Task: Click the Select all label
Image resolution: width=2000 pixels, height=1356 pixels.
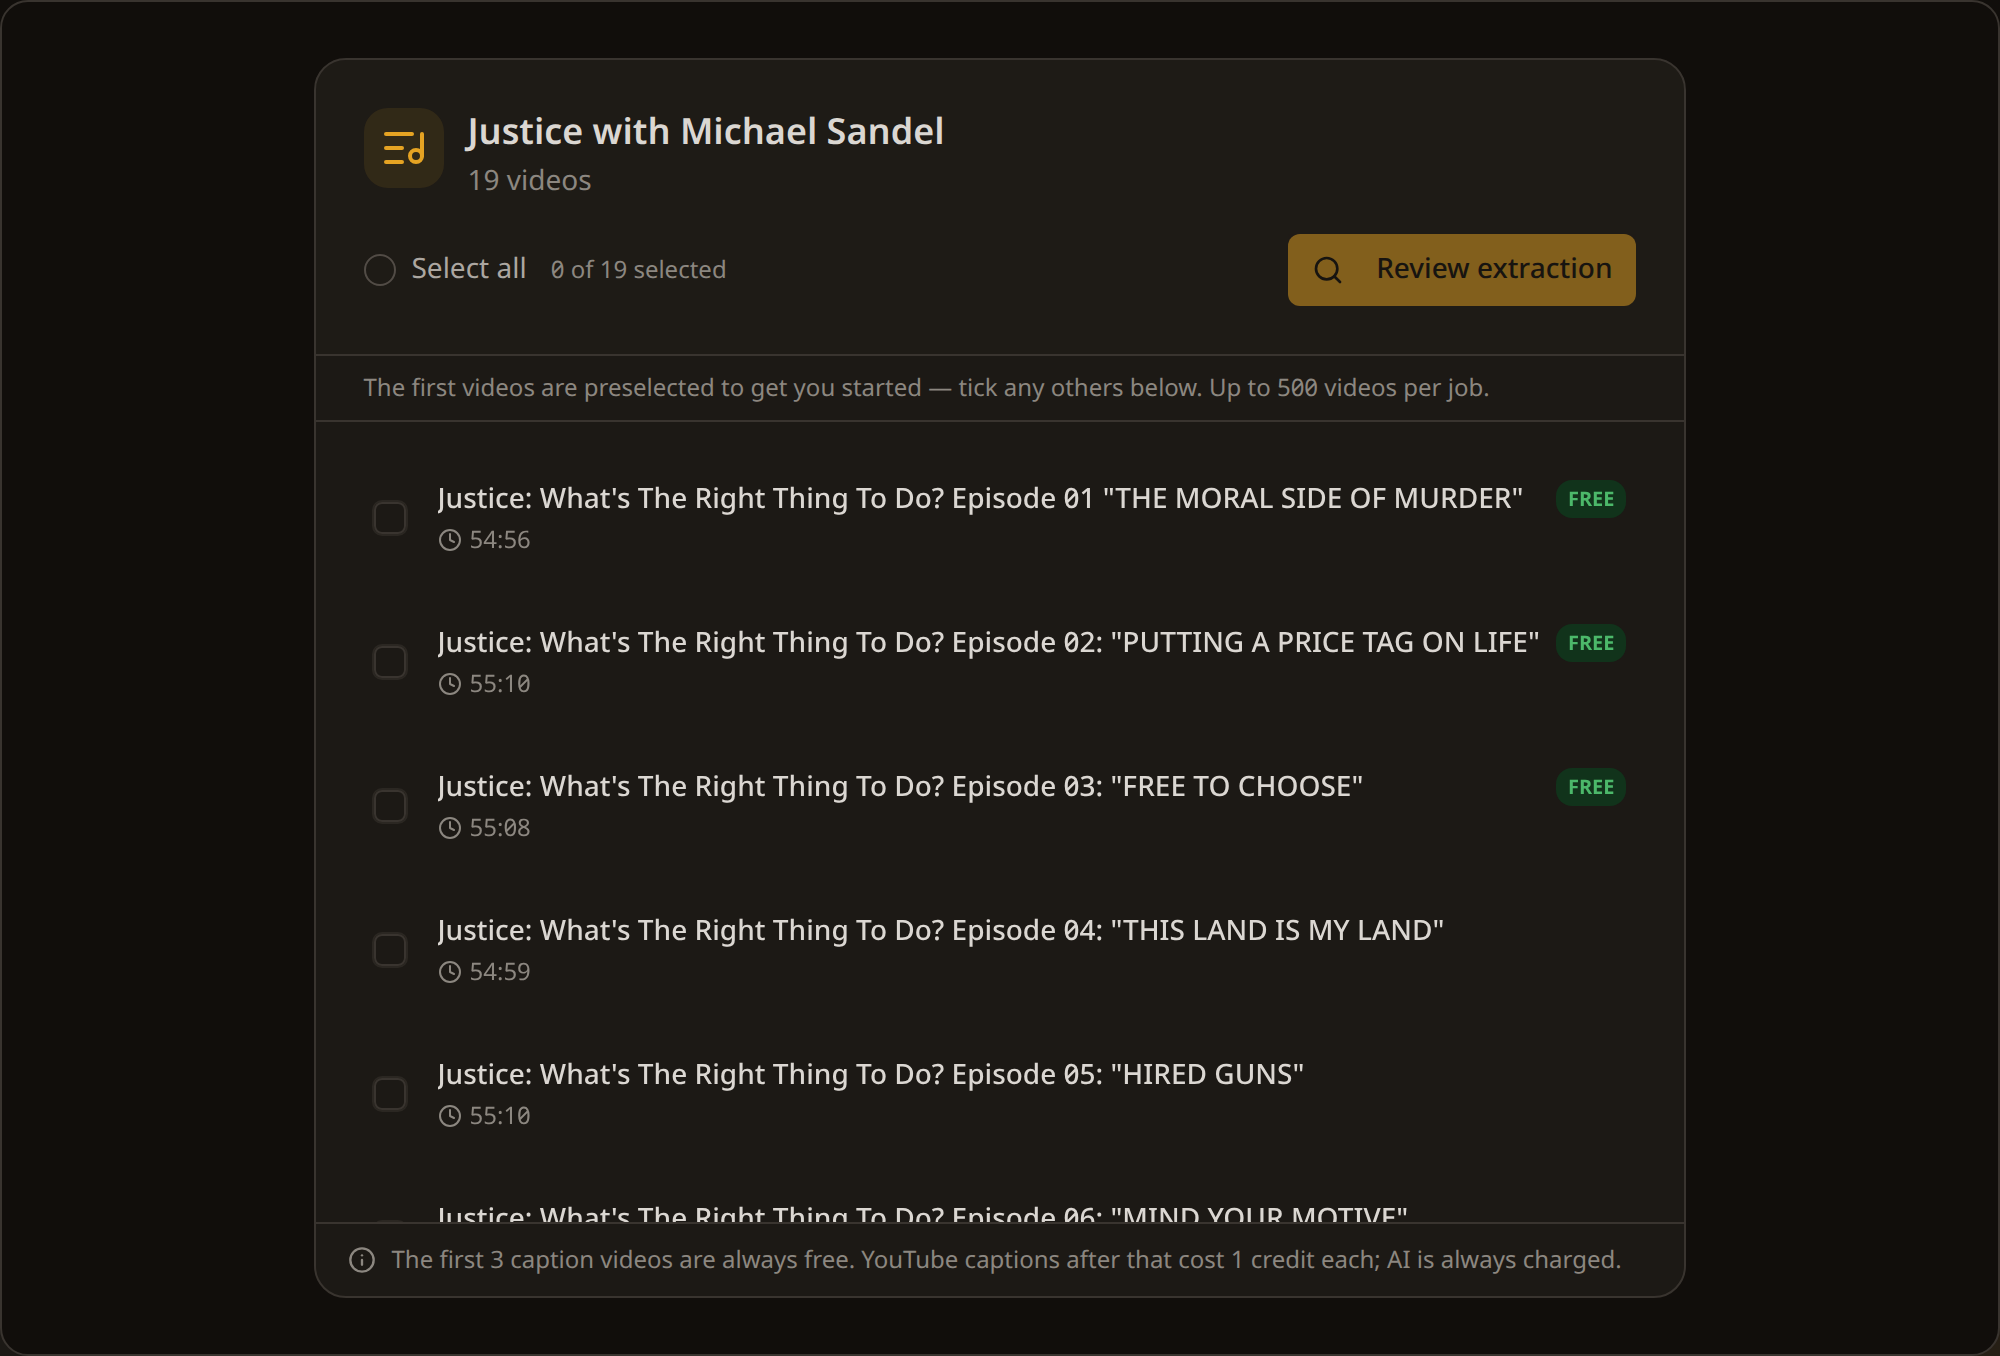Action: point(468,269)
